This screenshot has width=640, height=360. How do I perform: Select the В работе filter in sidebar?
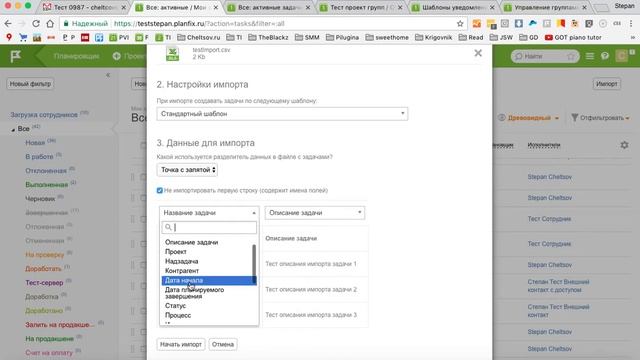point(39,157)
